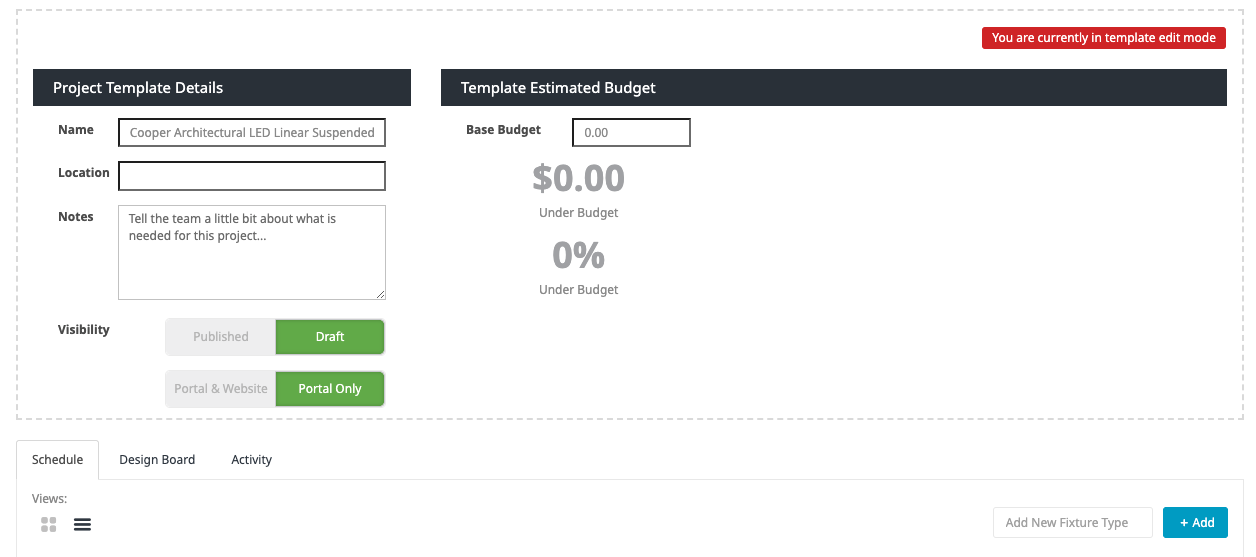This screenshot has height=557, width=1256.
Task: Focus the template Name field
Action: pyautogui.click(x=251, y=132)
